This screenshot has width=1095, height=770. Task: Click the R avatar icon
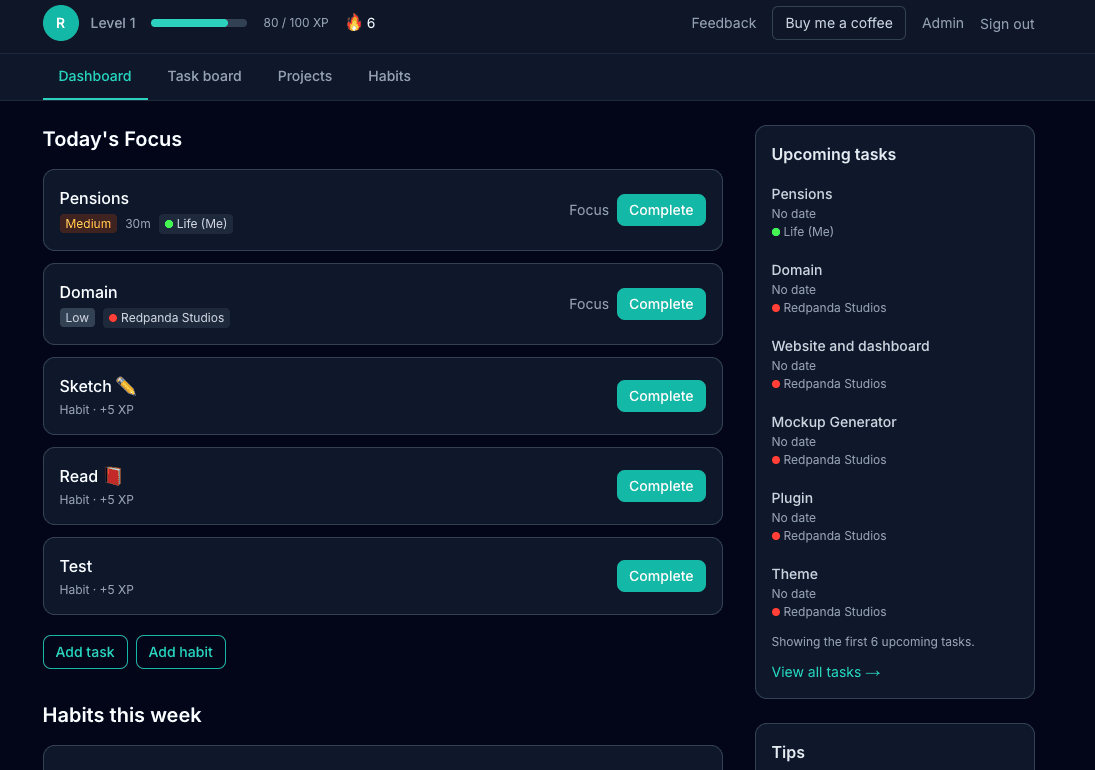click(x=60, y=22)
